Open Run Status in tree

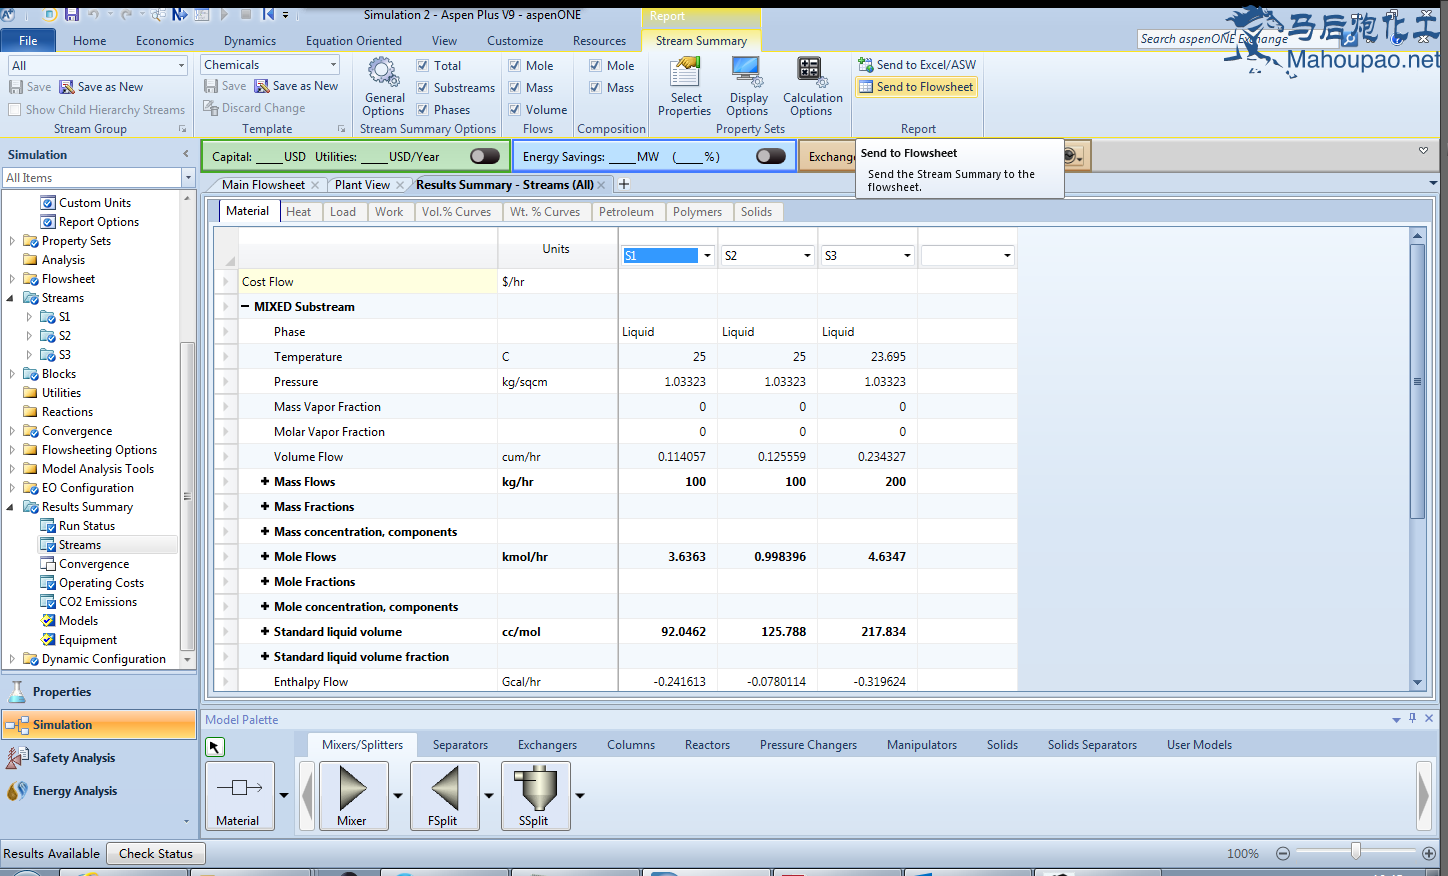(x=78, y=526)
